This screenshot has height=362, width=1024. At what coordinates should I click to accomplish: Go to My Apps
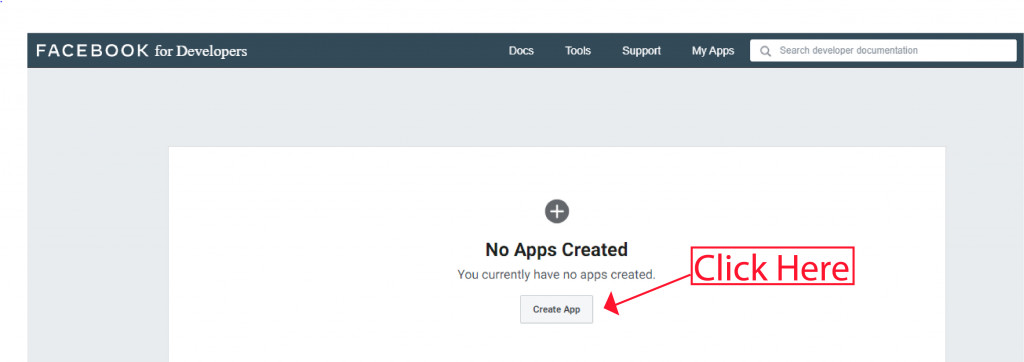pyautogui.click(x=713, y=50)
